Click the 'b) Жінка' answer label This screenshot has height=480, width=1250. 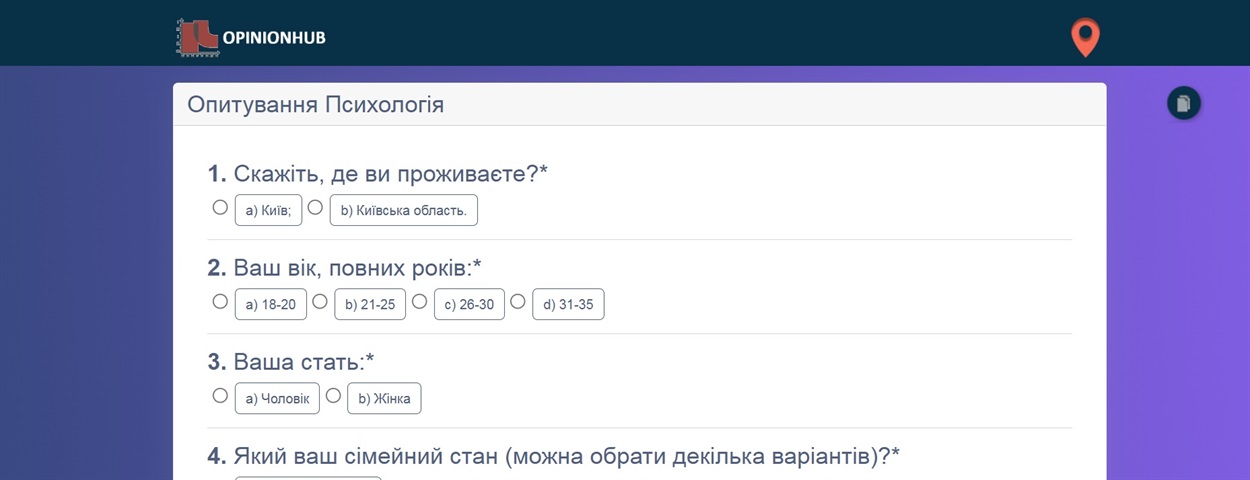pos(384,398)
